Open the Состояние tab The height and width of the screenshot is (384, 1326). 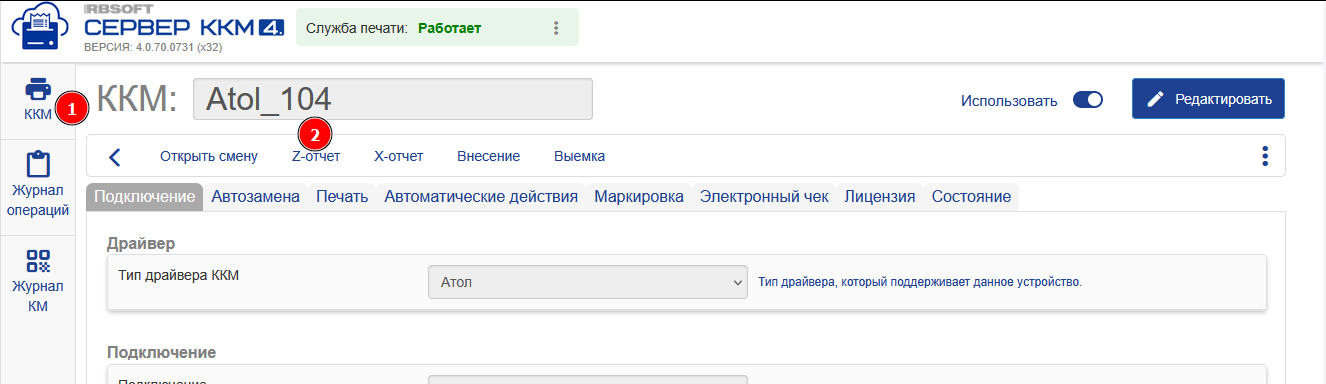pyautogui.click(x=972, y=197)
